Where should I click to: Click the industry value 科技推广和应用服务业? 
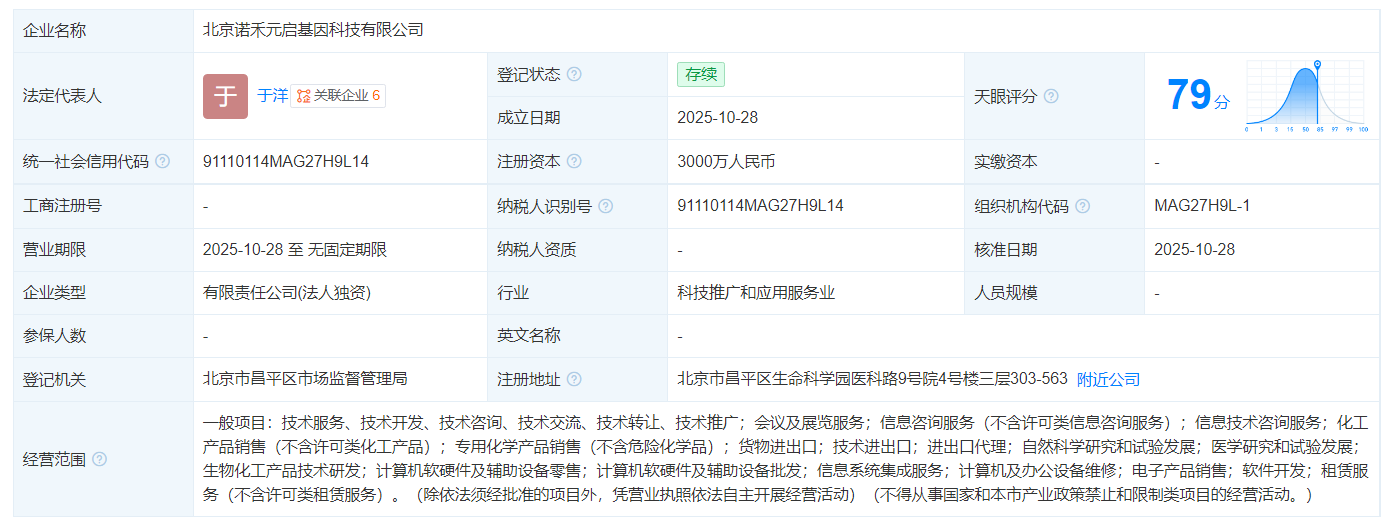pos(755,293)
